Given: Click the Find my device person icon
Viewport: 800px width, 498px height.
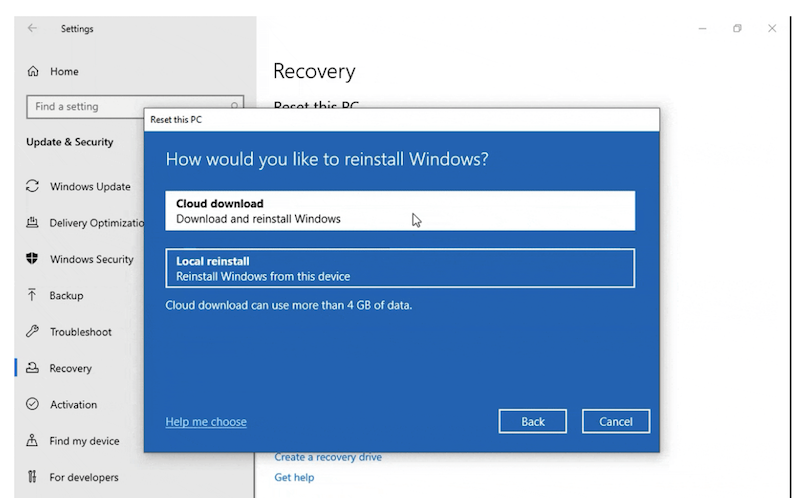Looking at the screenshot, I should click(x=32, y=440).
